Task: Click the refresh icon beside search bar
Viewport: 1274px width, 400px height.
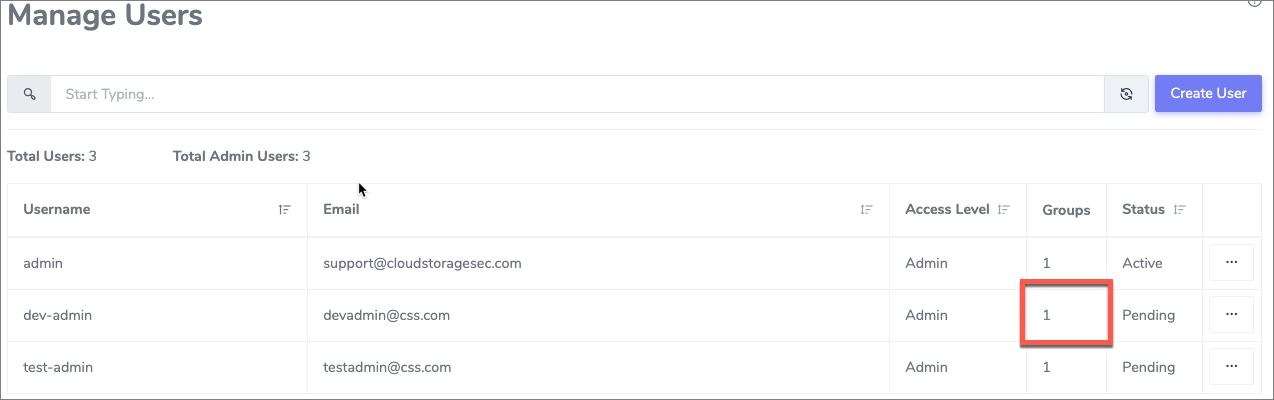Action: tap(1126, 94)
